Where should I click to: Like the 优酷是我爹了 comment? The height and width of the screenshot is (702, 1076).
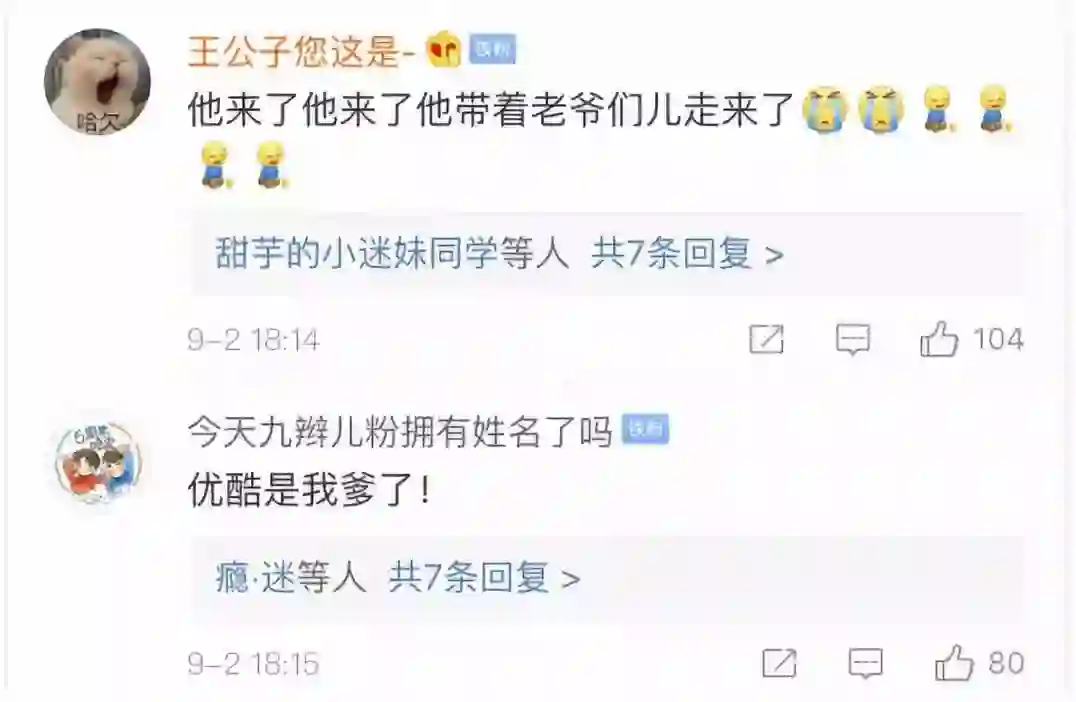point(954,663)
